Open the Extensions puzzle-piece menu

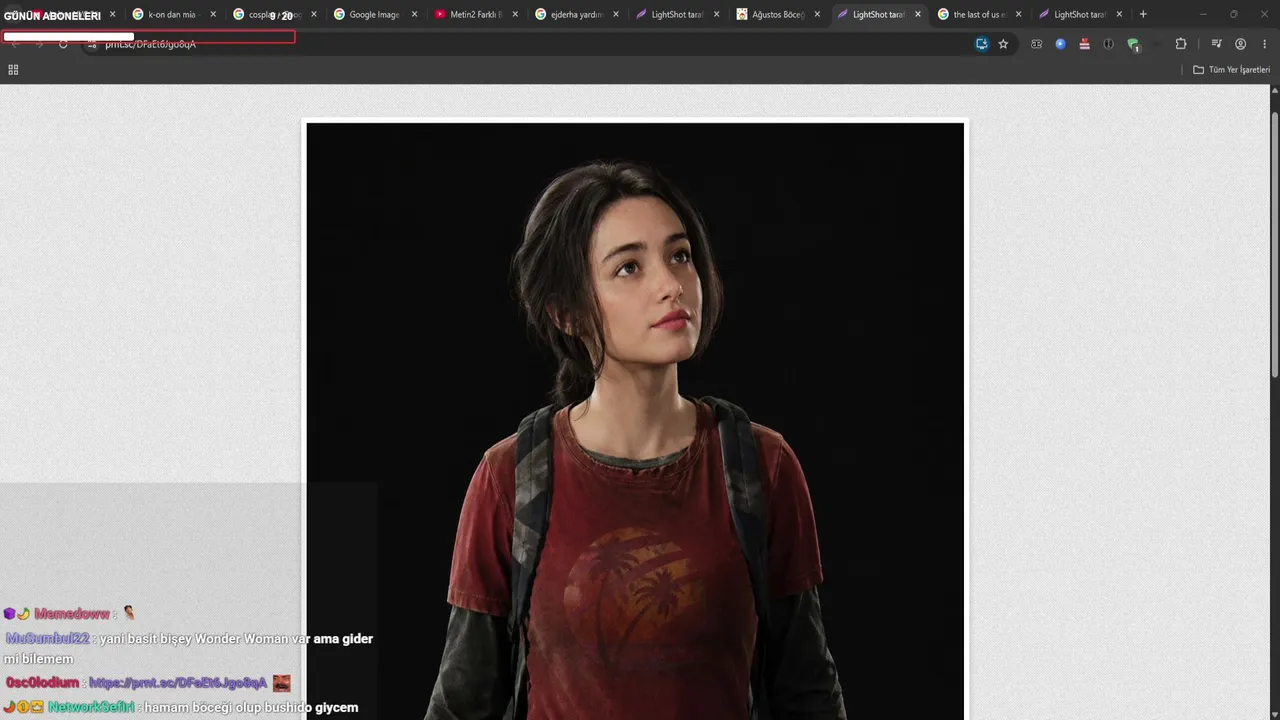click(1181, 44)
